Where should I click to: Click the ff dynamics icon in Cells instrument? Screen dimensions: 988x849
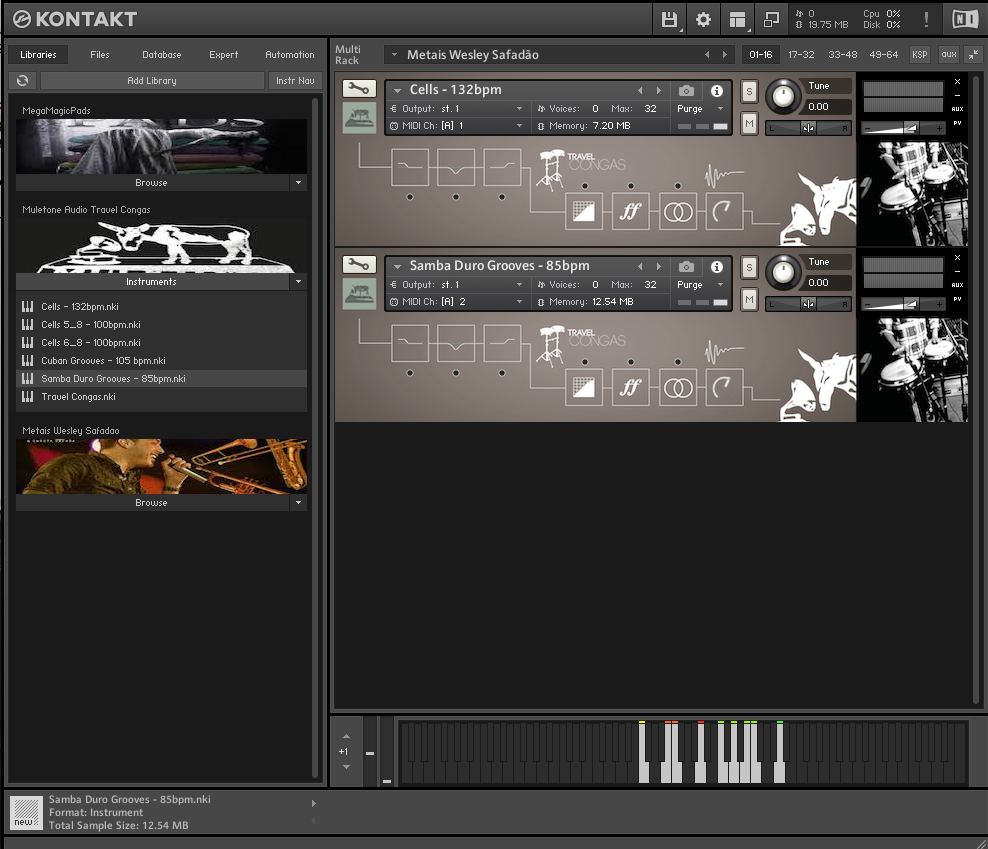(x=630, y=212)
